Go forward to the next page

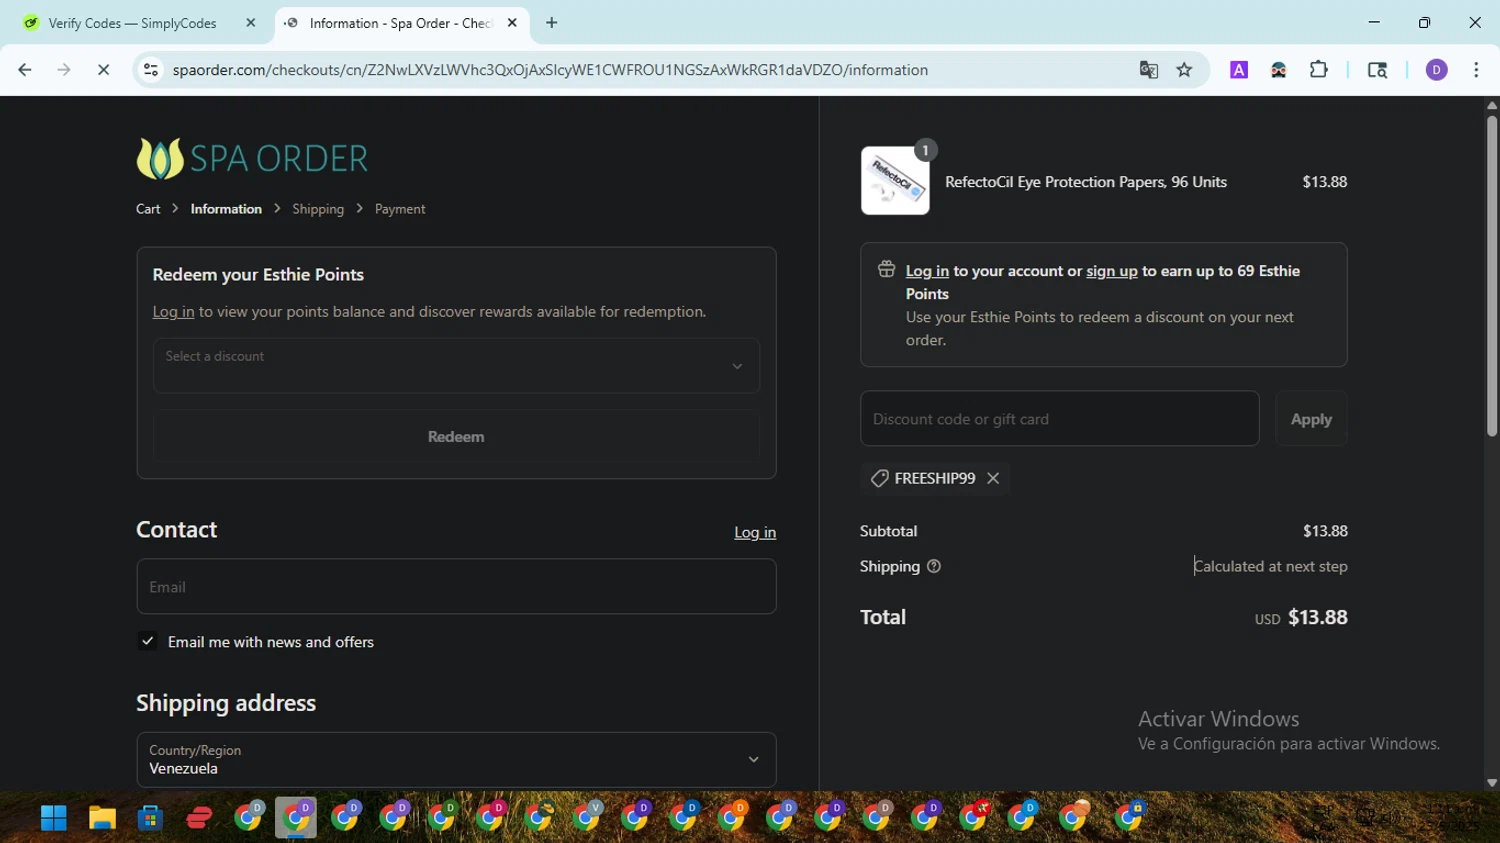64,70
